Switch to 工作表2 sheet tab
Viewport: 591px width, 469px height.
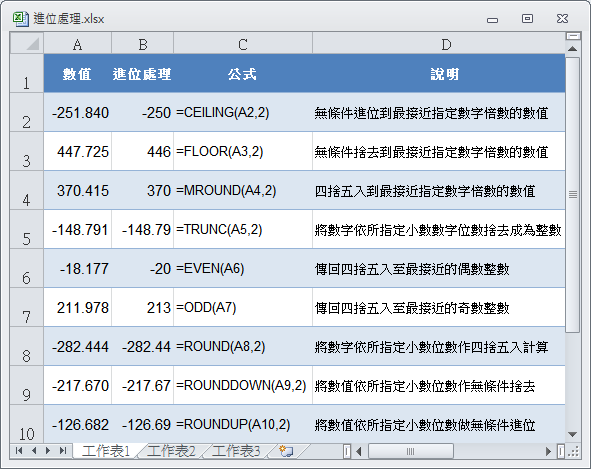pos(171,451)
